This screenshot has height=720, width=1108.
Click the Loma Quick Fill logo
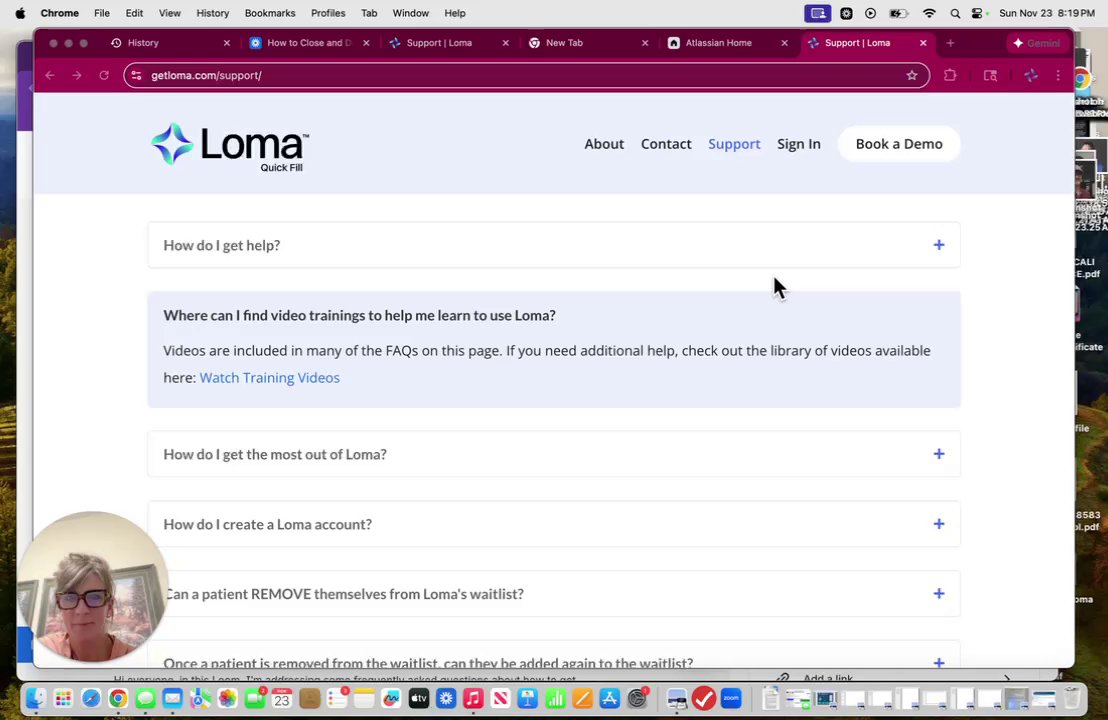click(230, 147)
